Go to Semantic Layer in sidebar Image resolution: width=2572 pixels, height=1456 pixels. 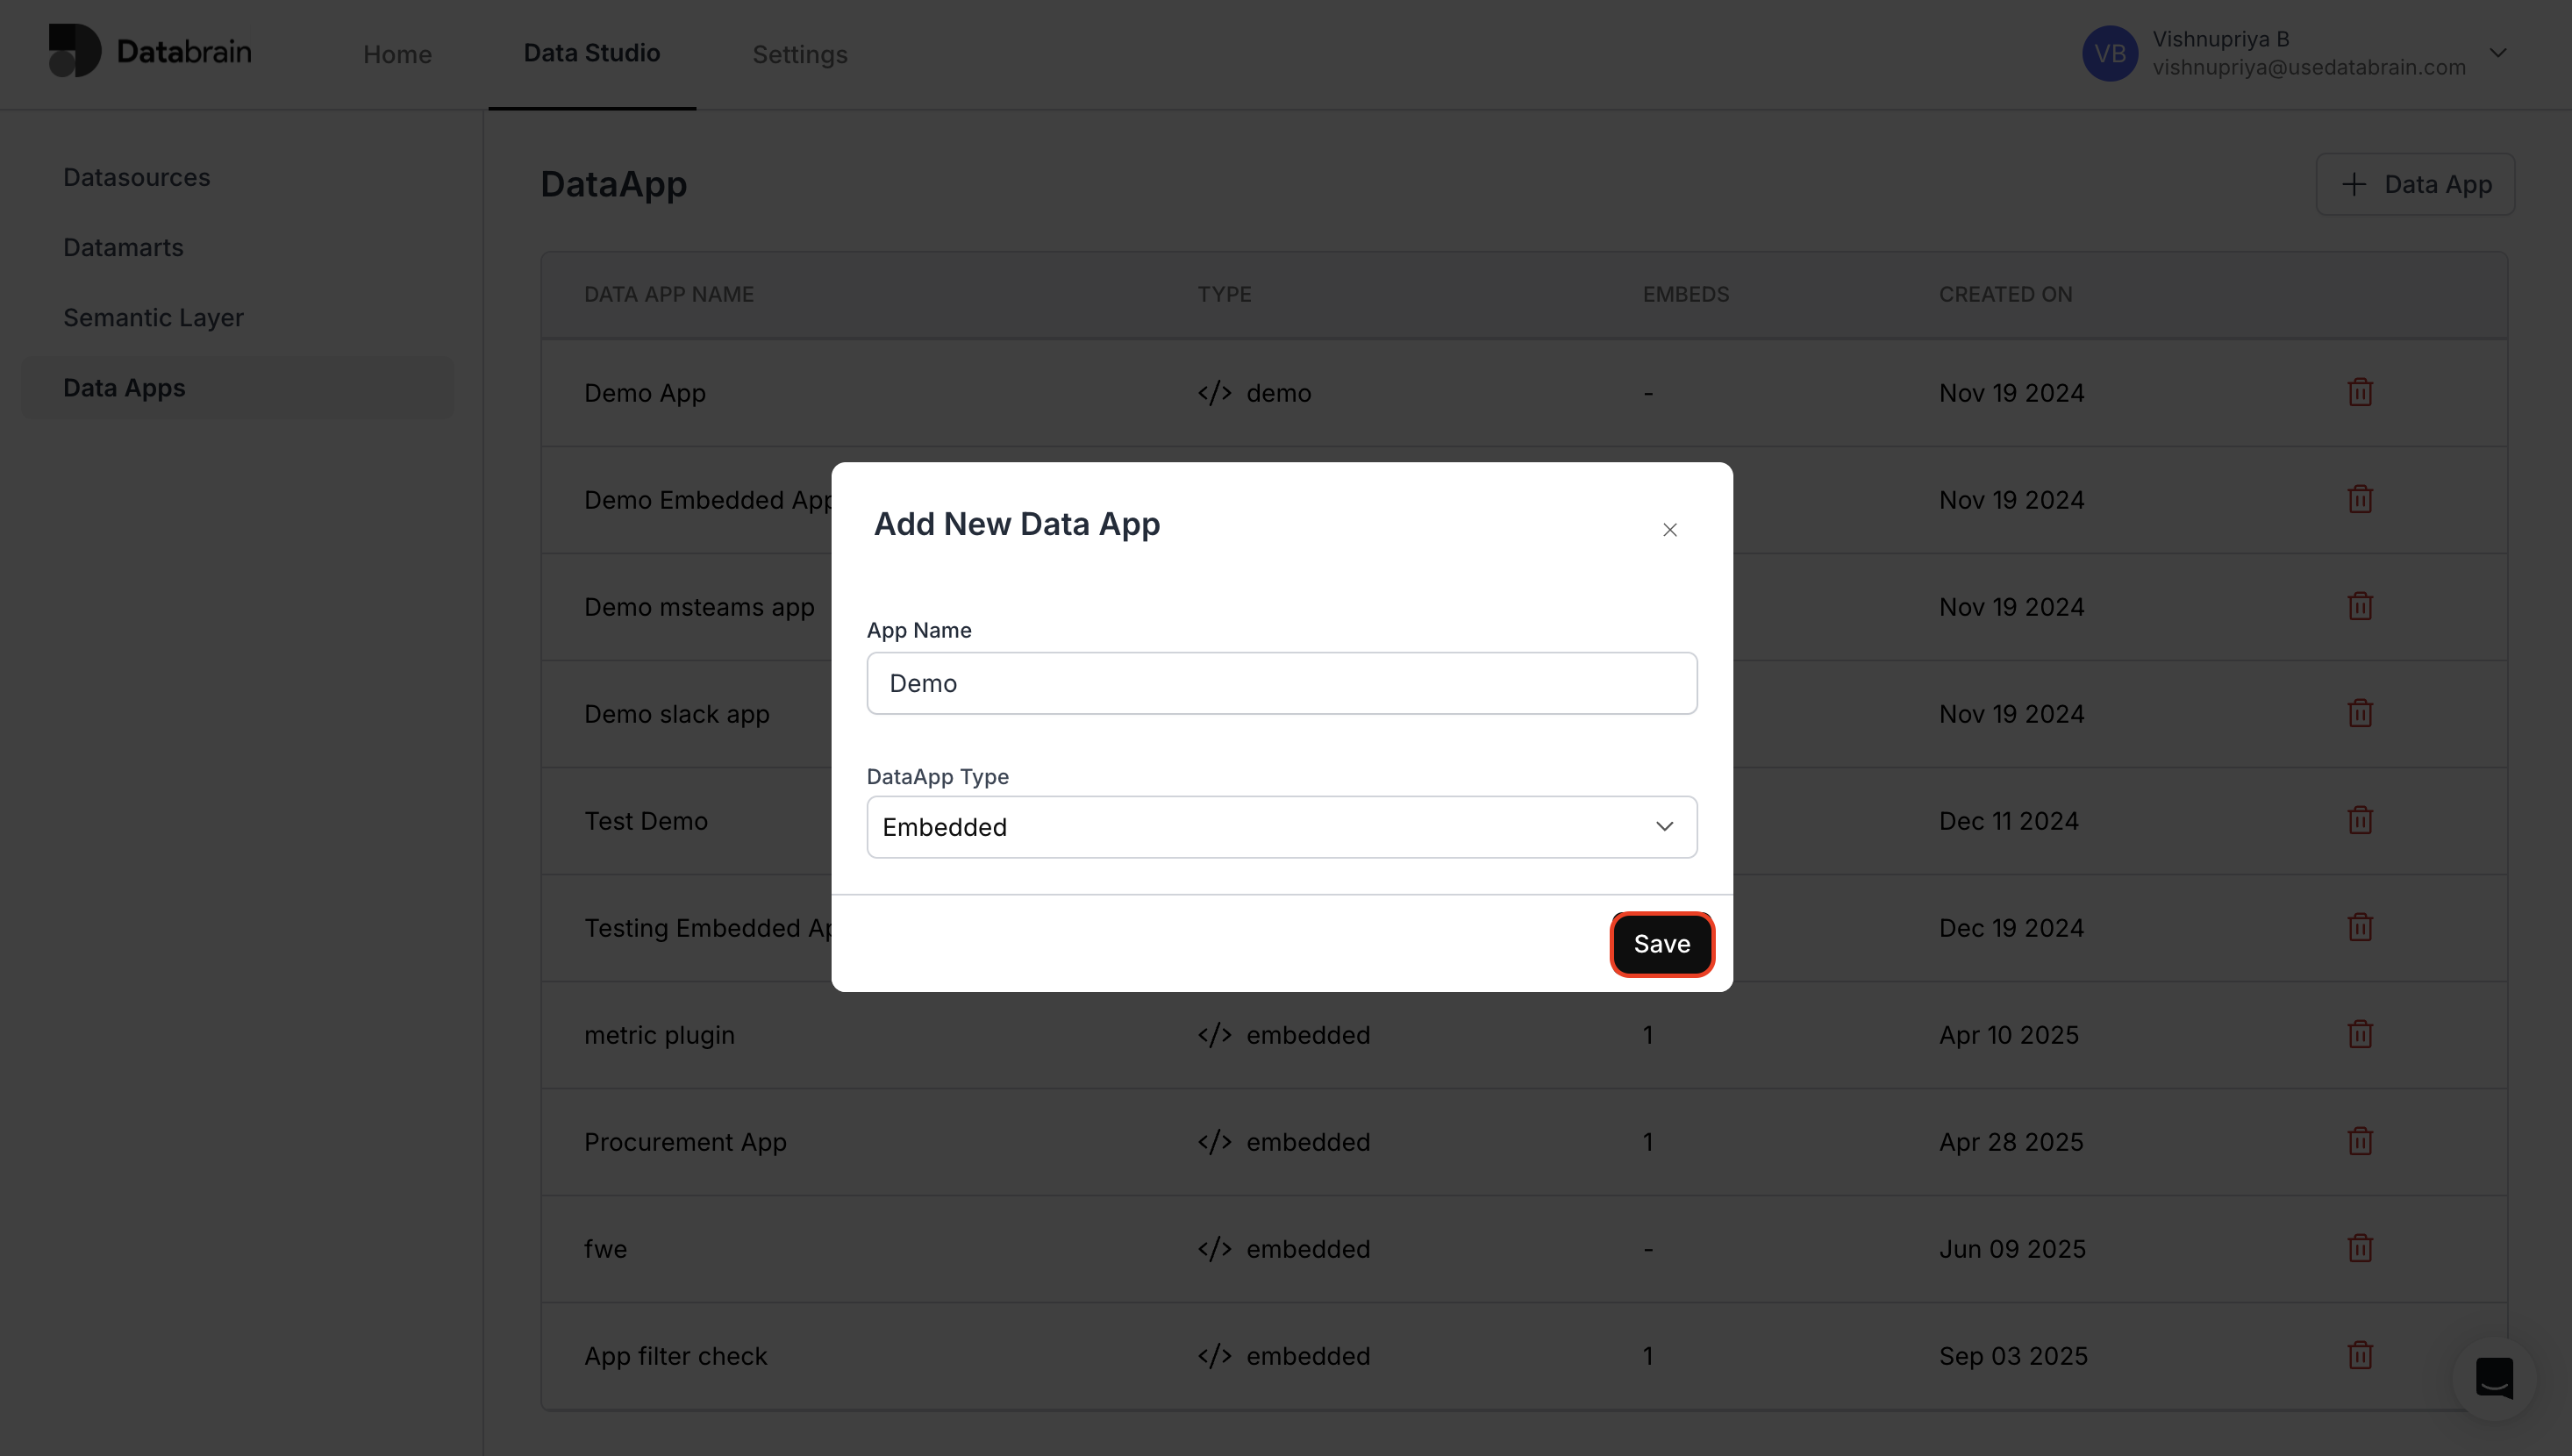coord(153,317)
